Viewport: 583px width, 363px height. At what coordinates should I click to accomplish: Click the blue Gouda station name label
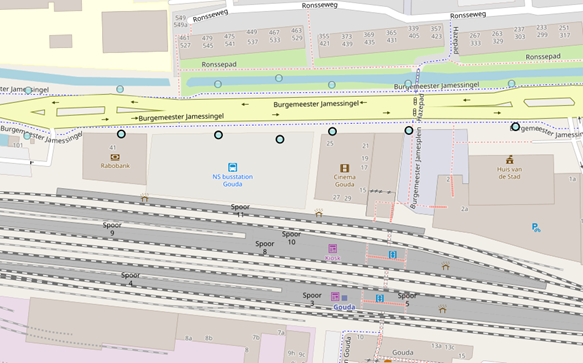(x=344, y=307)
